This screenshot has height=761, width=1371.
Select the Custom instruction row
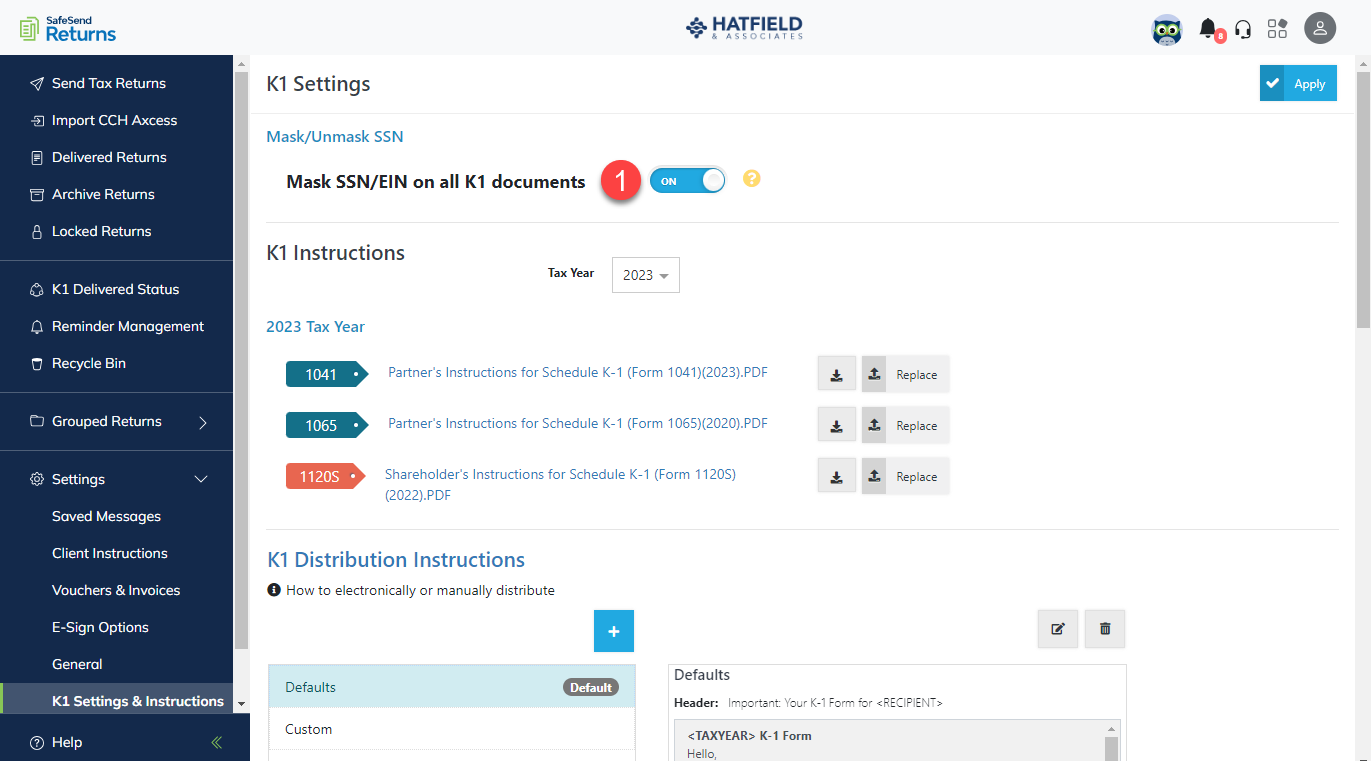pyautogui.click(x=451, y=729)
